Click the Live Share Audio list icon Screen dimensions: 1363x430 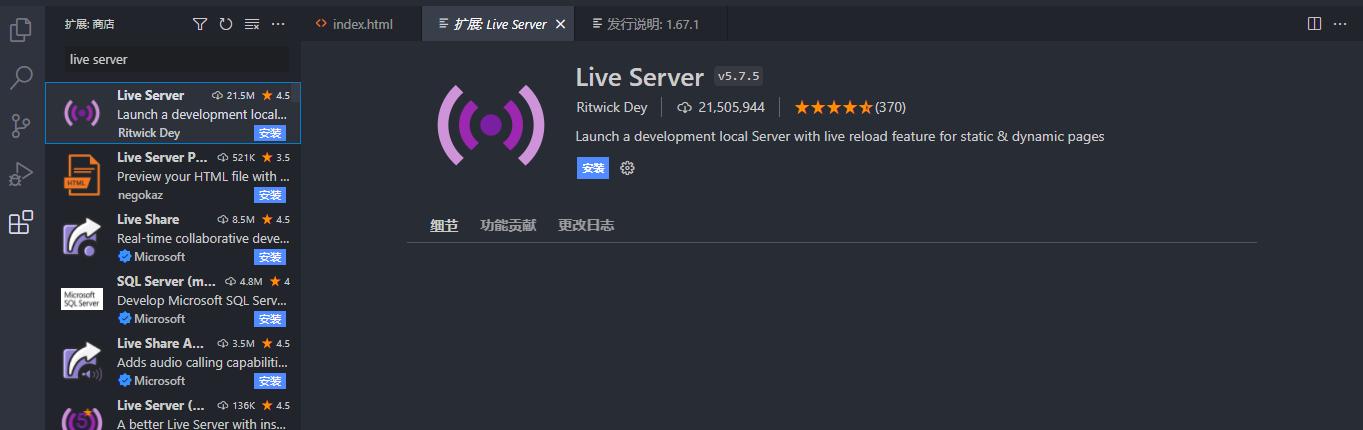82,361
